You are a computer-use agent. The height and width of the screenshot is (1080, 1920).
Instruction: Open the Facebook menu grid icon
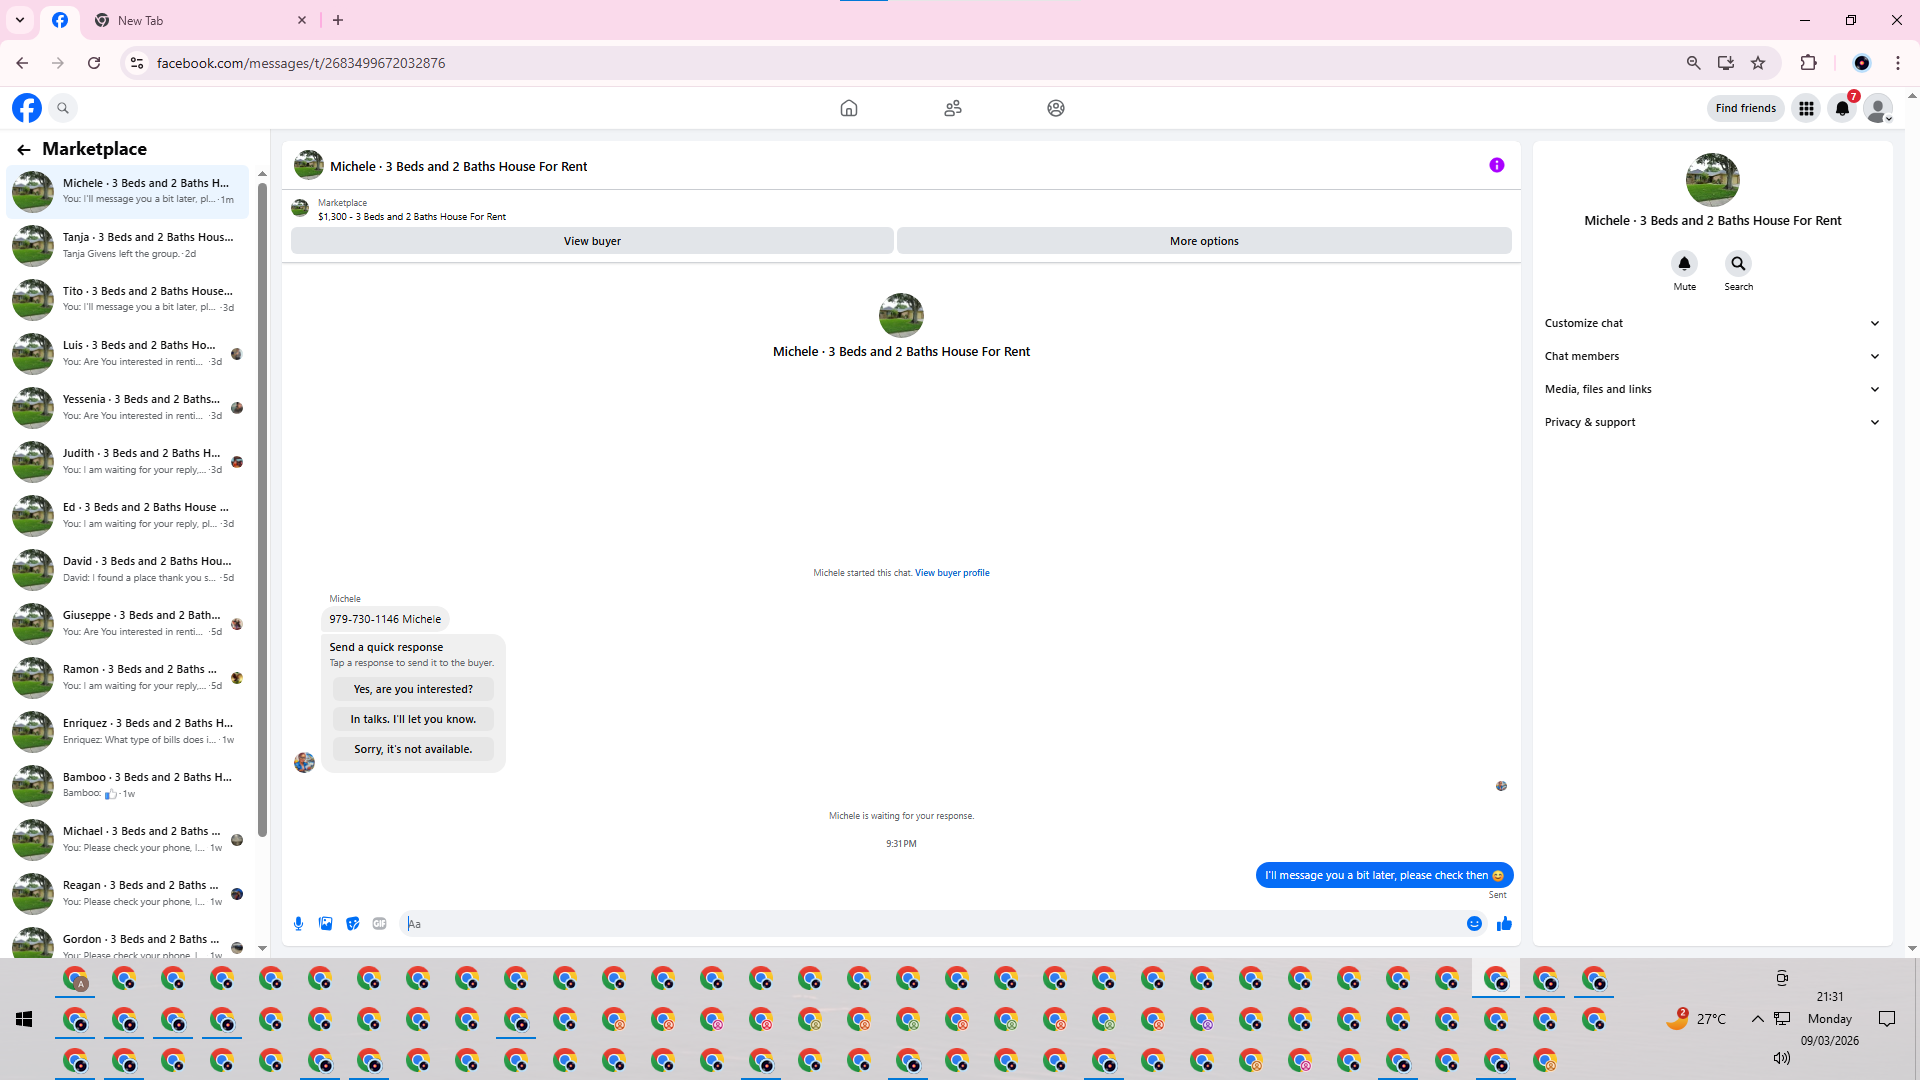click(1806, 108)
